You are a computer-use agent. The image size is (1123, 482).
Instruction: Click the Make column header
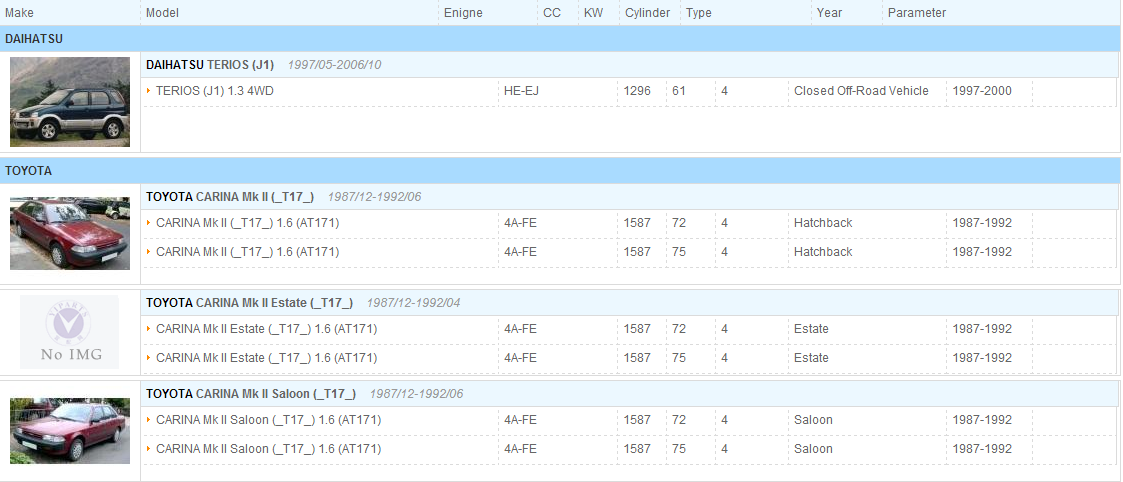[x=19, y=13]
